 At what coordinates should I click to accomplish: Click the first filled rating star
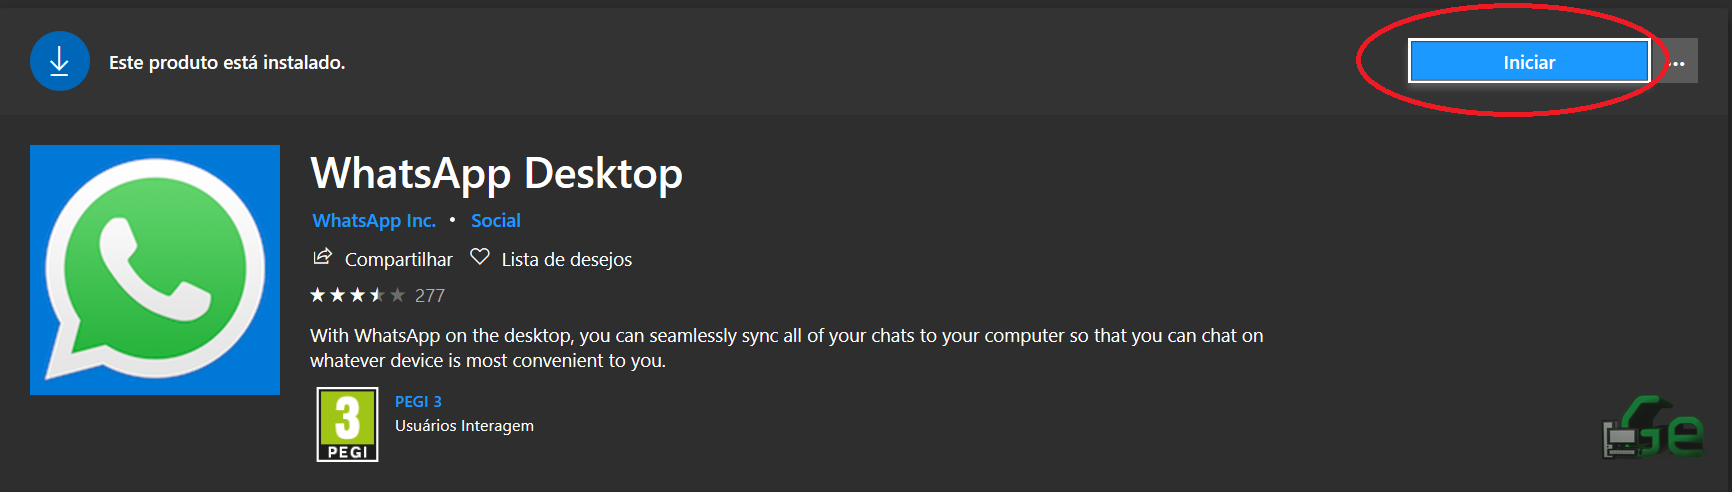(x=318, y=295)
